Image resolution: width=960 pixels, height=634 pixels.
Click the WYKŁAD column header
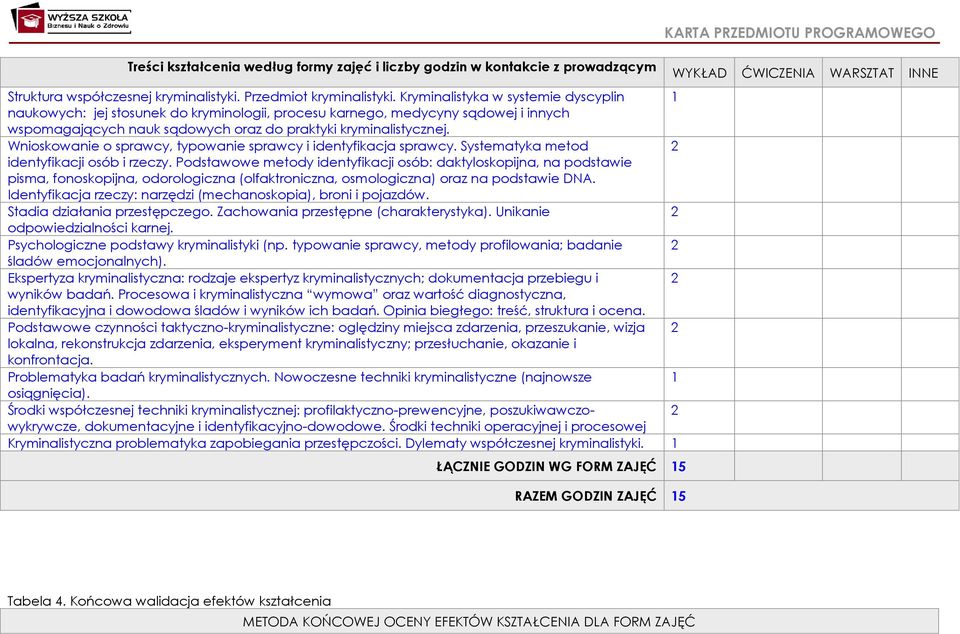click(699, 73)
